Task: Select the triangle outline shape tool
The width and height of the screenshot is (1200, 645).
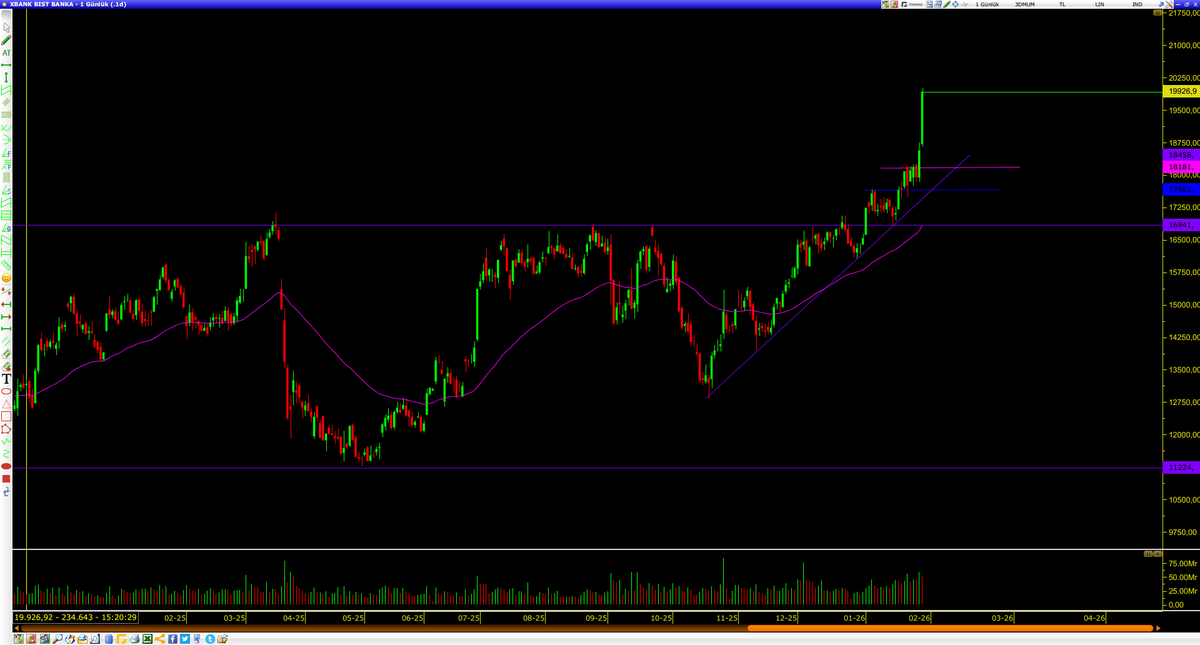Action: (x=6, y=403)
